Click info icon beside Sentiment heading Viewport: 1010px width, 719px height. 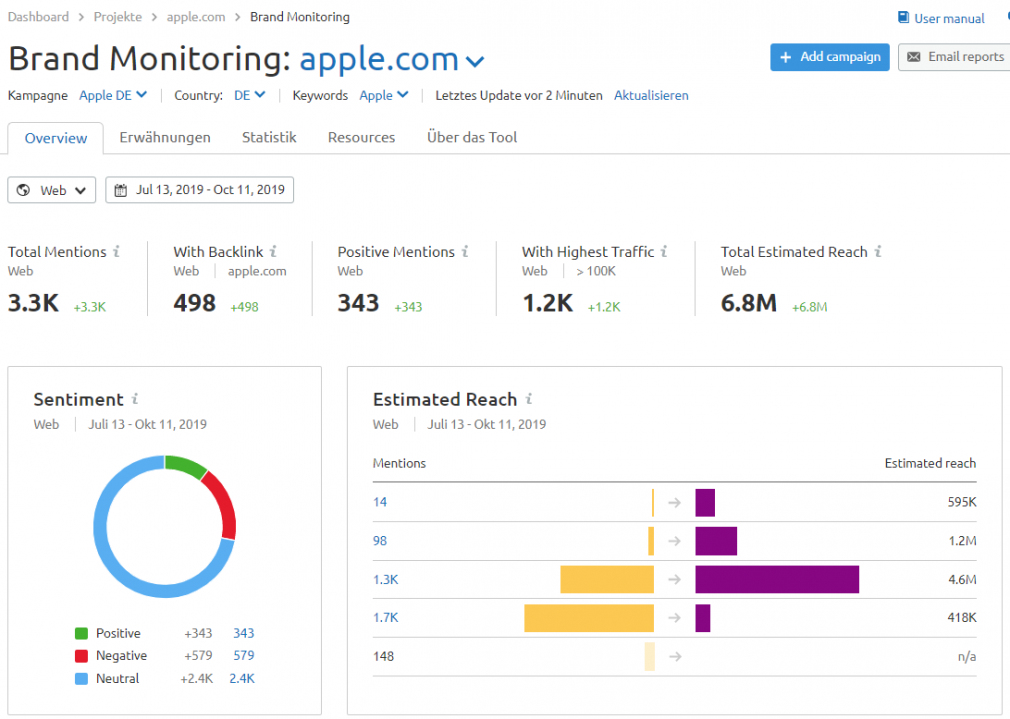pyautogui.click(x=135, y=399)
